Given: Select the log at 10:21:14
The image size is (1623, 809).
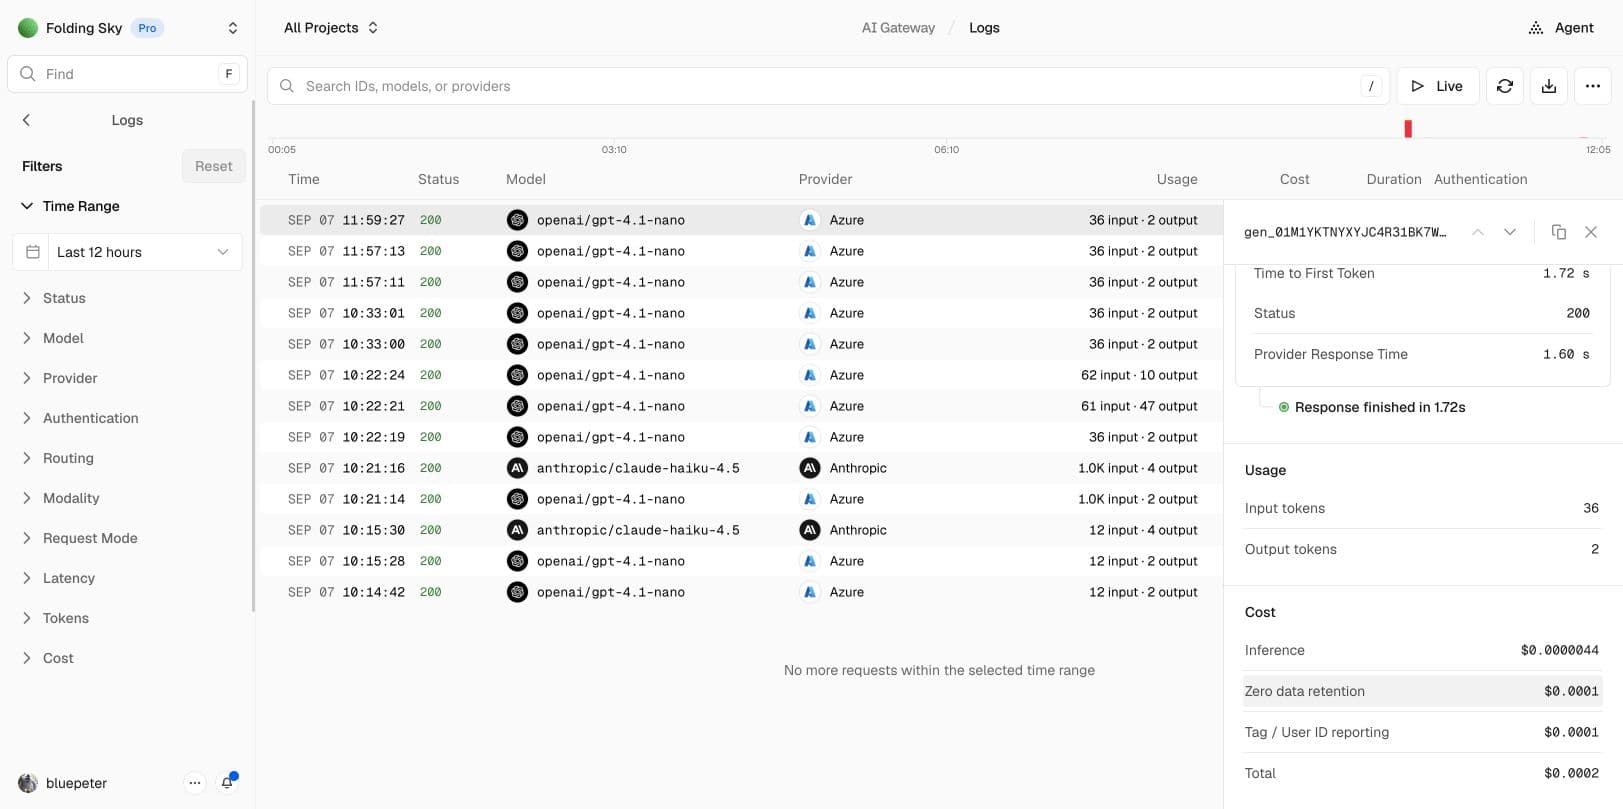Looking at the screenshot, I should click(741, 499).
